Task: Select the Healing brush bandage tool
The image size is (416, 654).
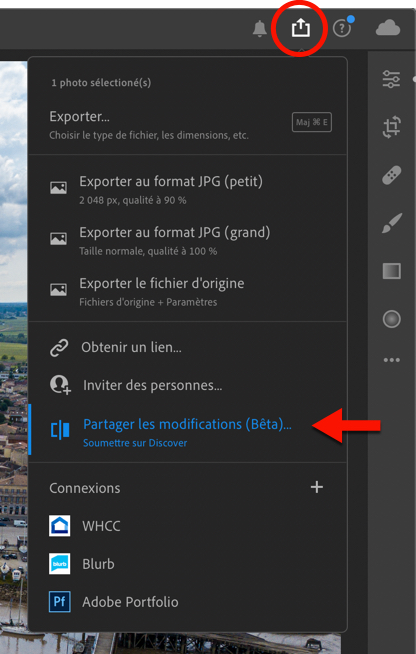Action: point(391,175)
